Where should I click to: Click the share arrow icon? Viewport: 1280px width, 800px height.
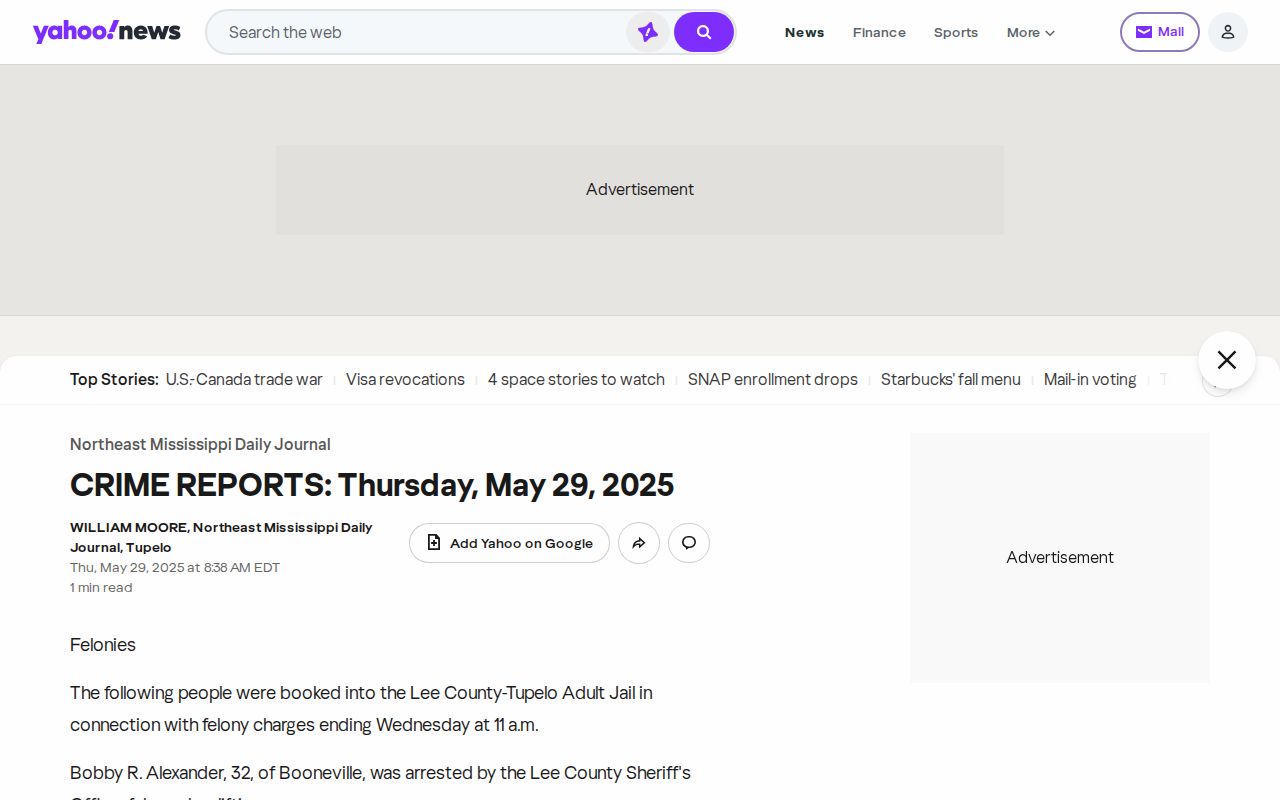[x=639, y=543]
